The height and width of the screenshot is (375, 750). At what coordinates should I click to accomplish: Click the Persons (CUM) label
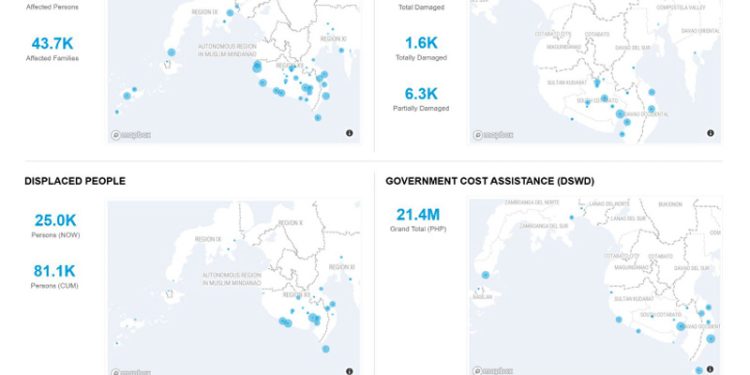(55, 286)
